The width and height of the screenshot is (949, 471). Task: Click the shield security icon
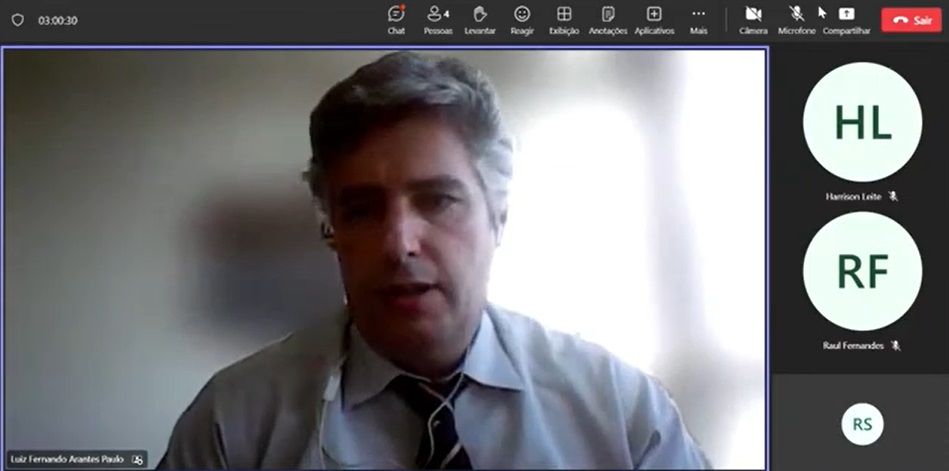pos(17,20)
